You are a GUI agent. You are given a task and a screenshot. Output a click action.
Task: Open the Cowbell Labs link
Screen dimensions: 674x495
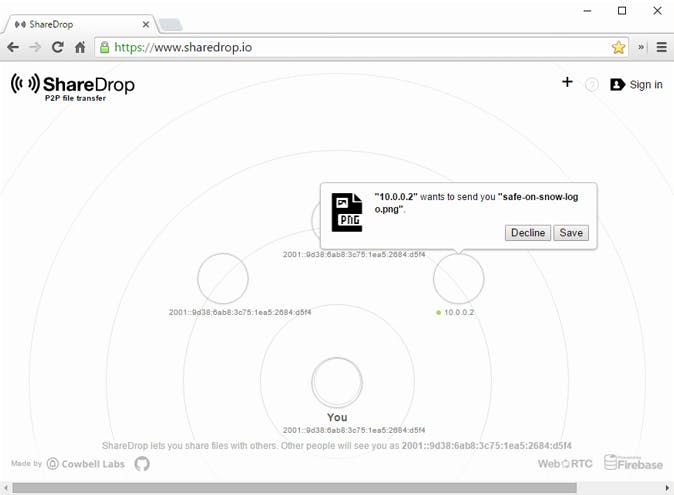[86, 464]
